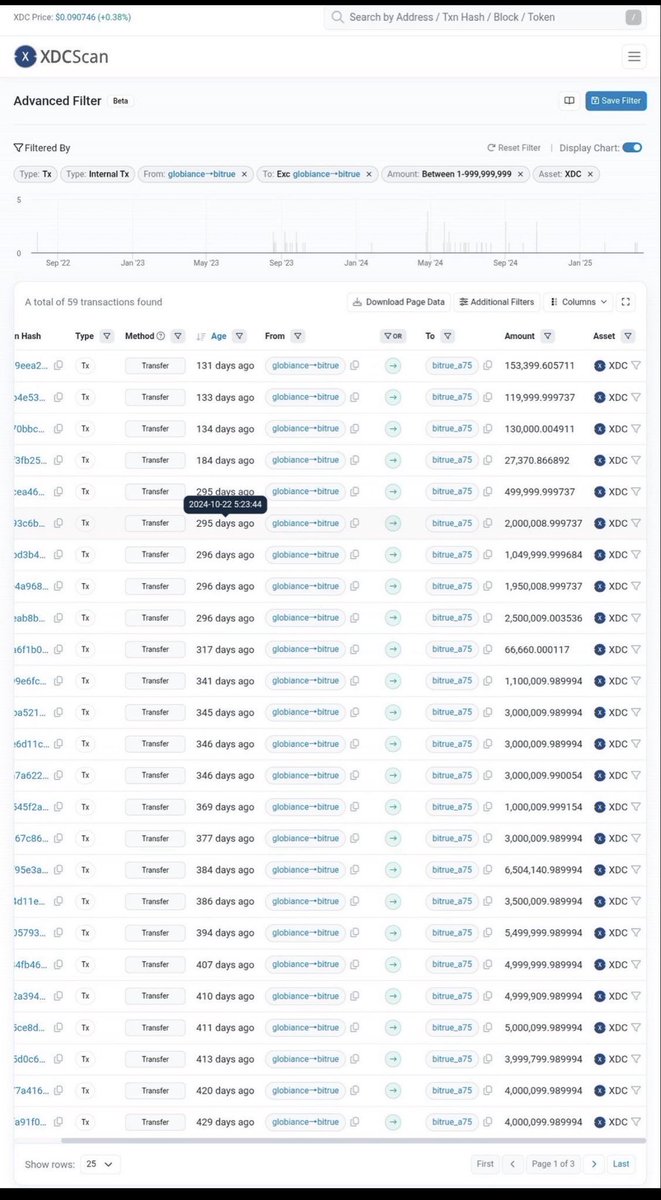This screenshot has width=661, height=1200.
Task: Copy To address in 386 days ago row
Action: point(488,901)
